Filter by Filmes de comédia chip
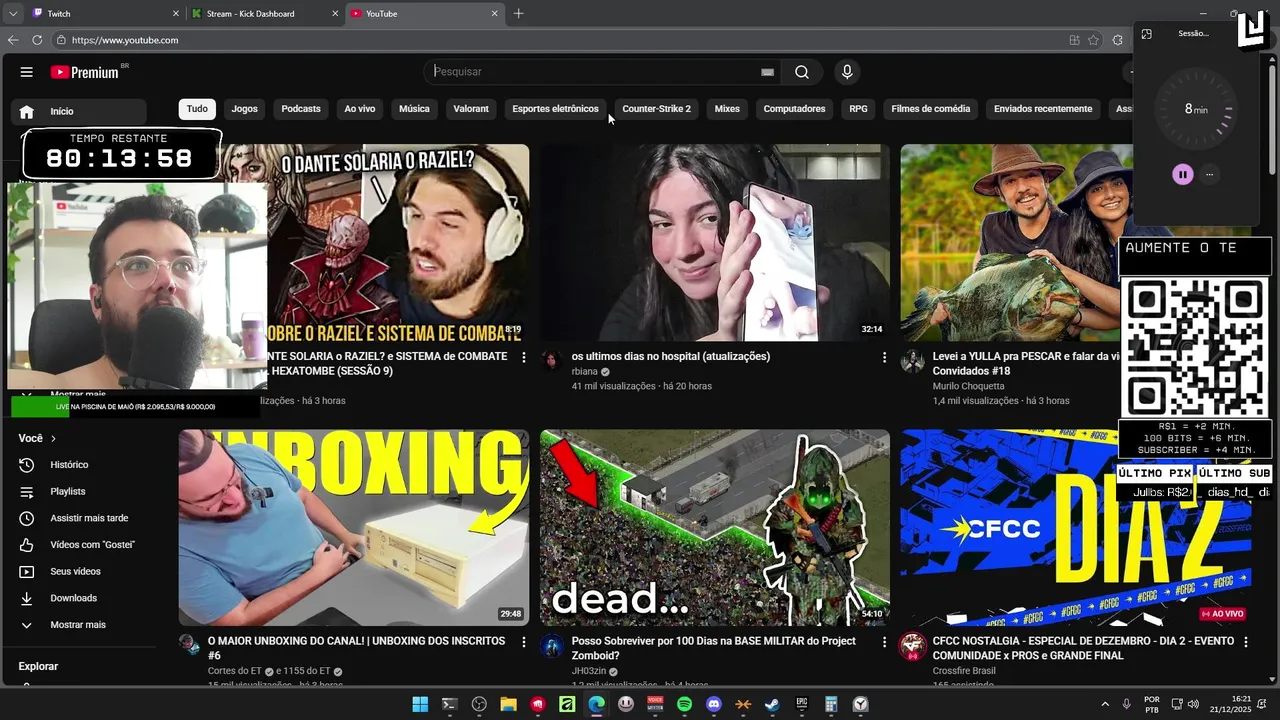The height and width of the screenshot is (720, 1280). tap(930, 109)
